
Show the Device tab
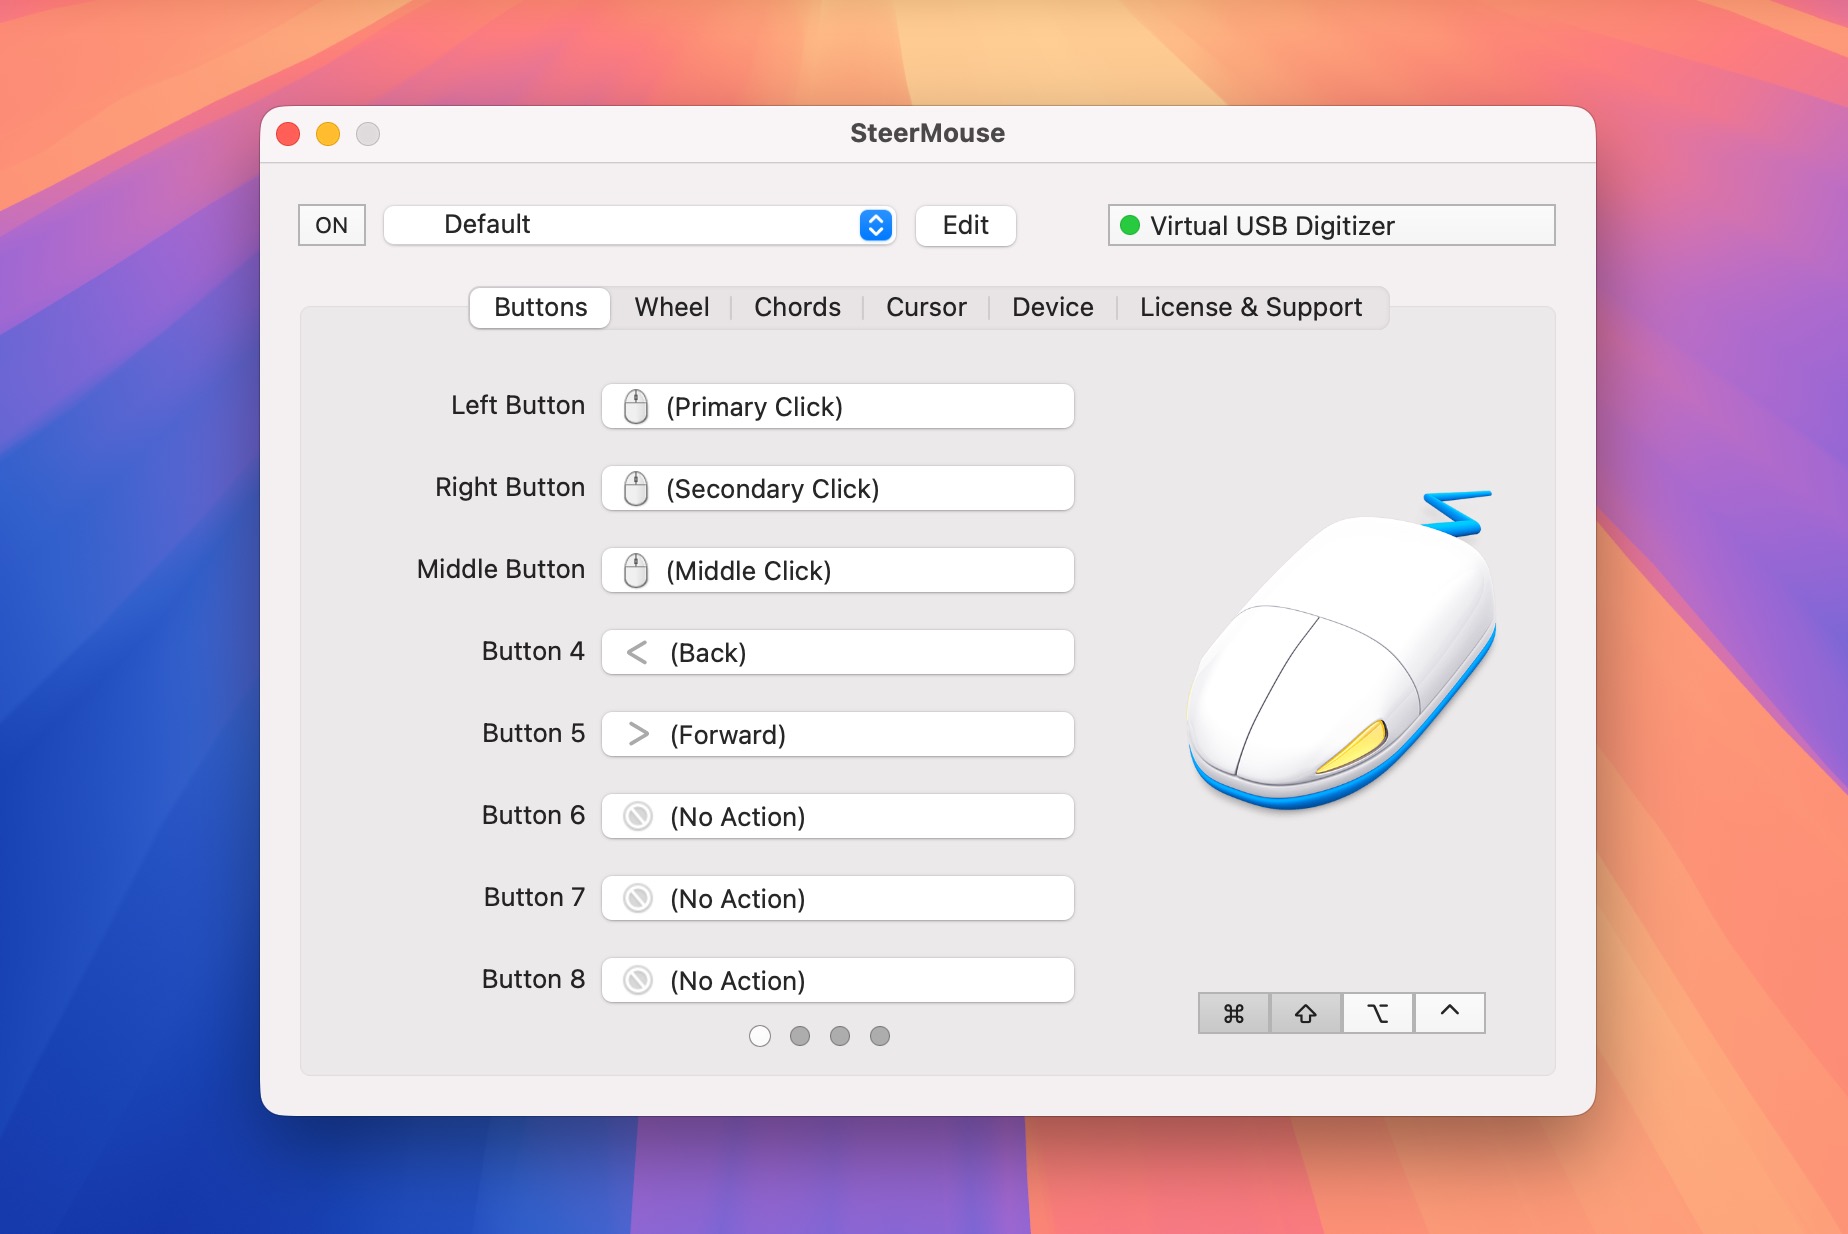1053,307
